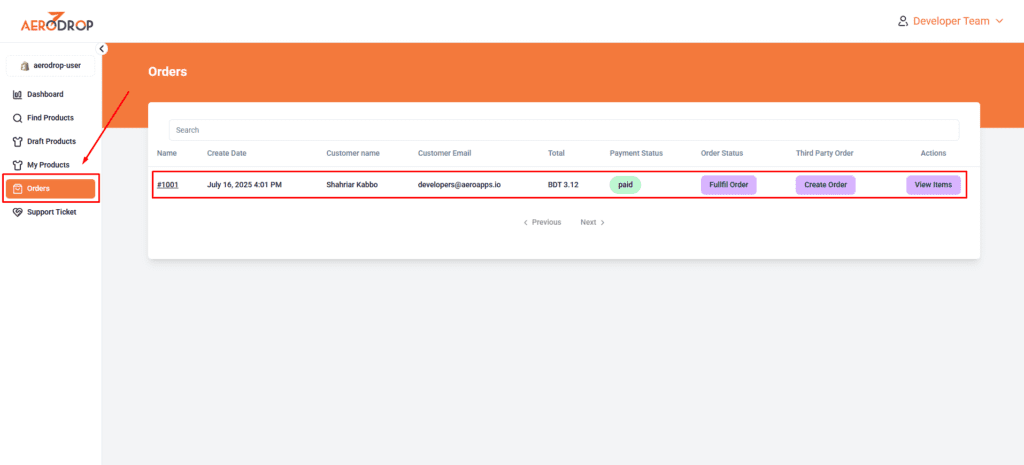Click View Items for order #1001
Viewport: 1024px width, 465px height.
click(933, 185)
